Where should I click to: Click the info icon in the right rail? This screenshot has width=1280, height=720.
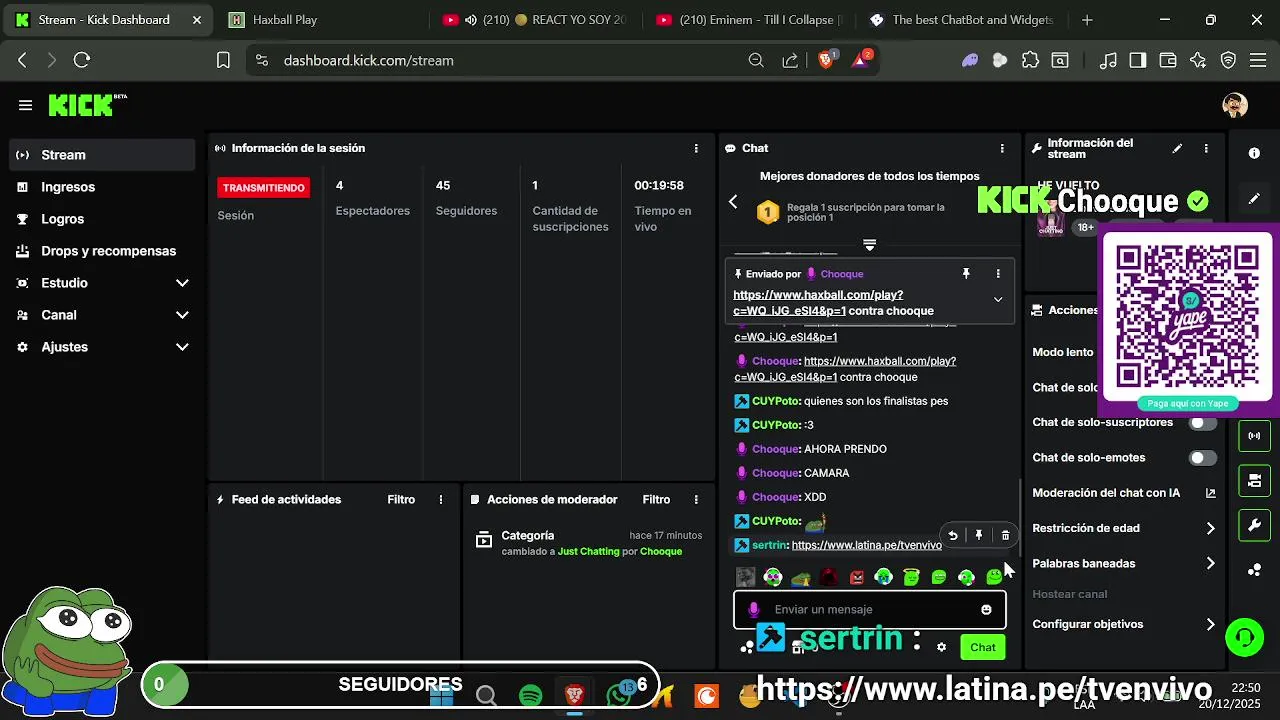(1254, 153)
